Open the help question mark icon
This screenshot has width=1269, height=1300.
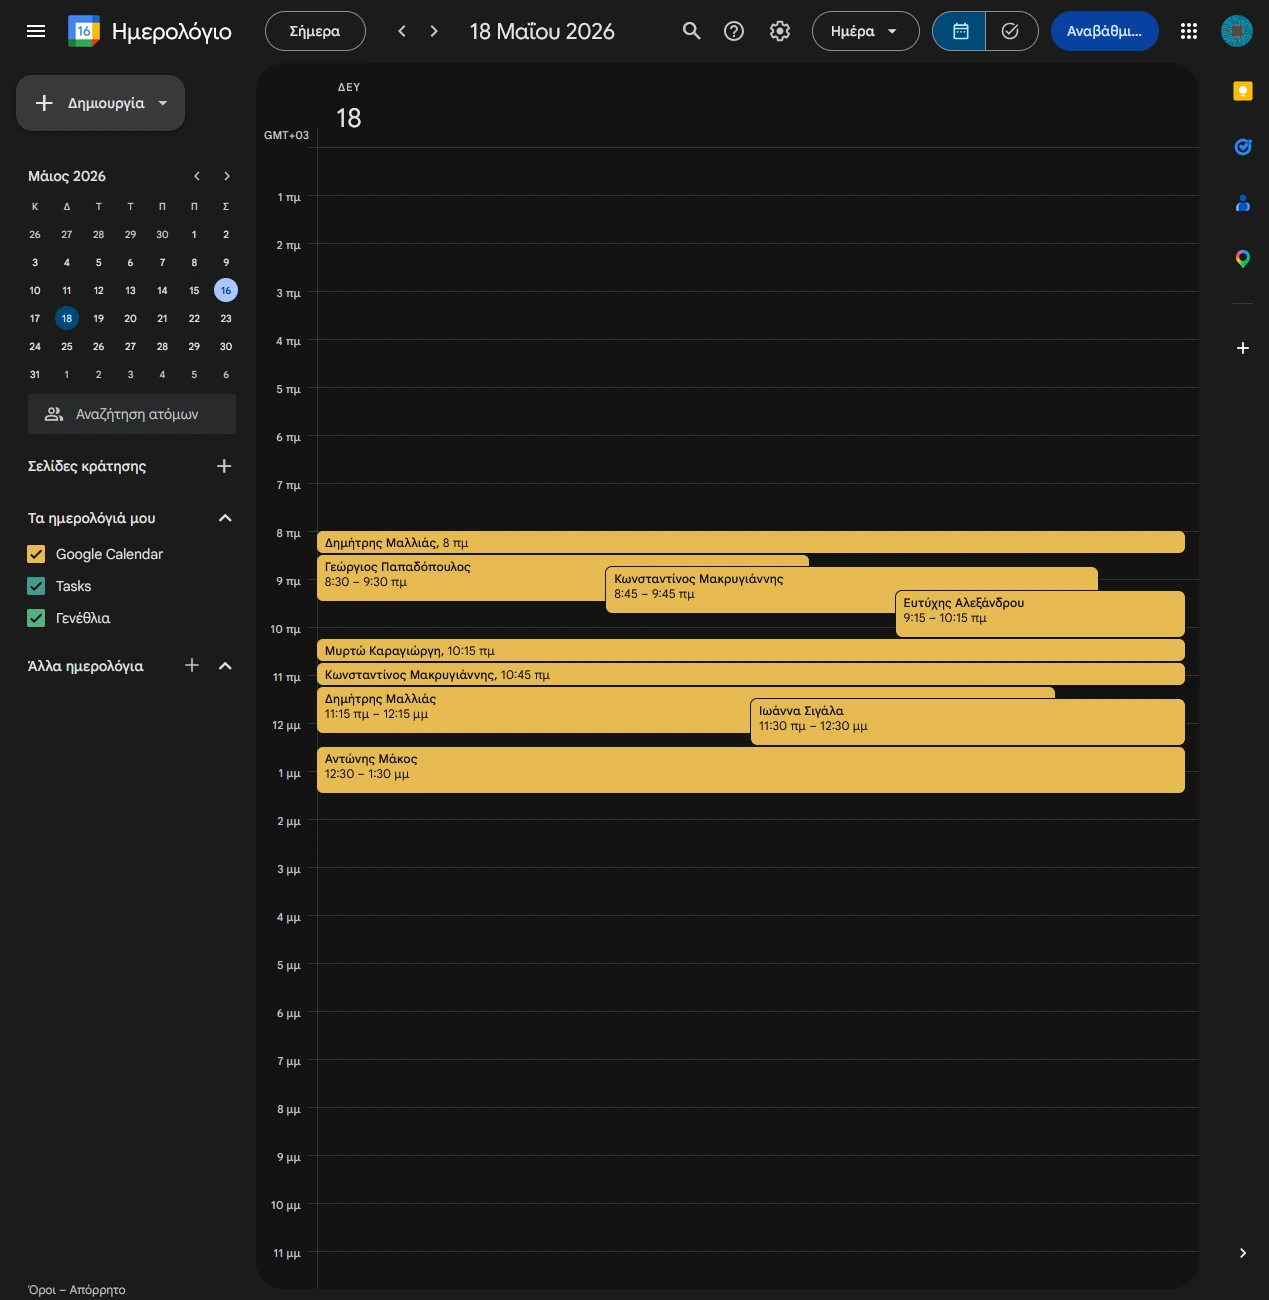point(734,31)
